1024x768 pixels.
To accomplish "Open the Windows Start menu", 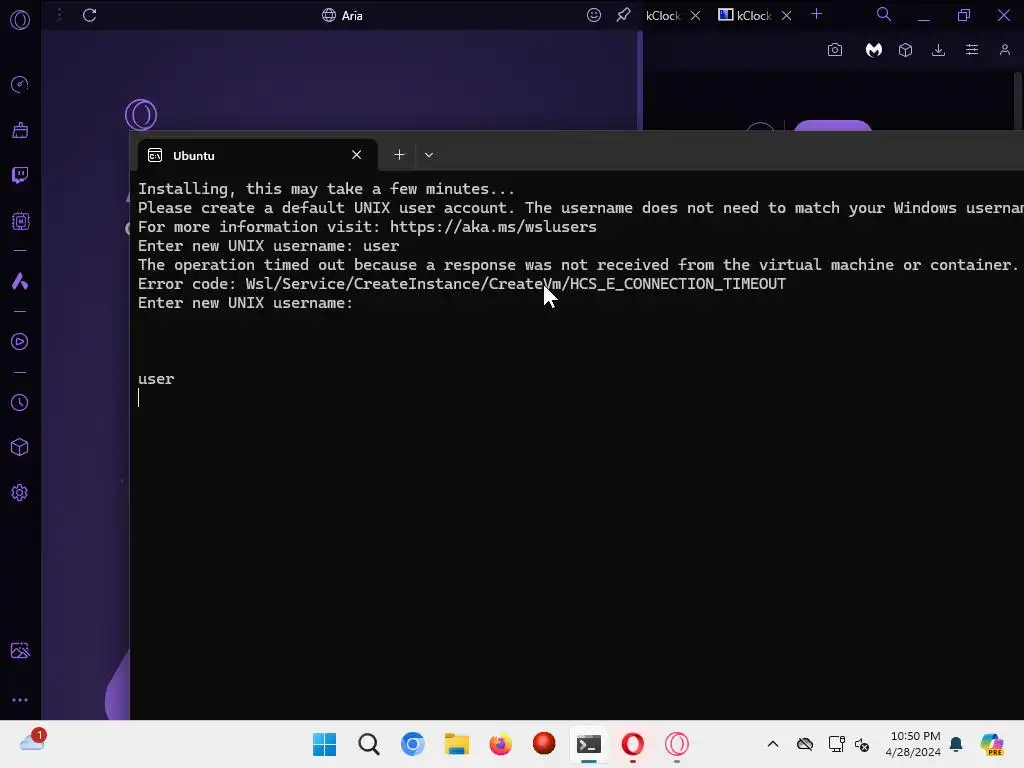I will click(325, 744).
